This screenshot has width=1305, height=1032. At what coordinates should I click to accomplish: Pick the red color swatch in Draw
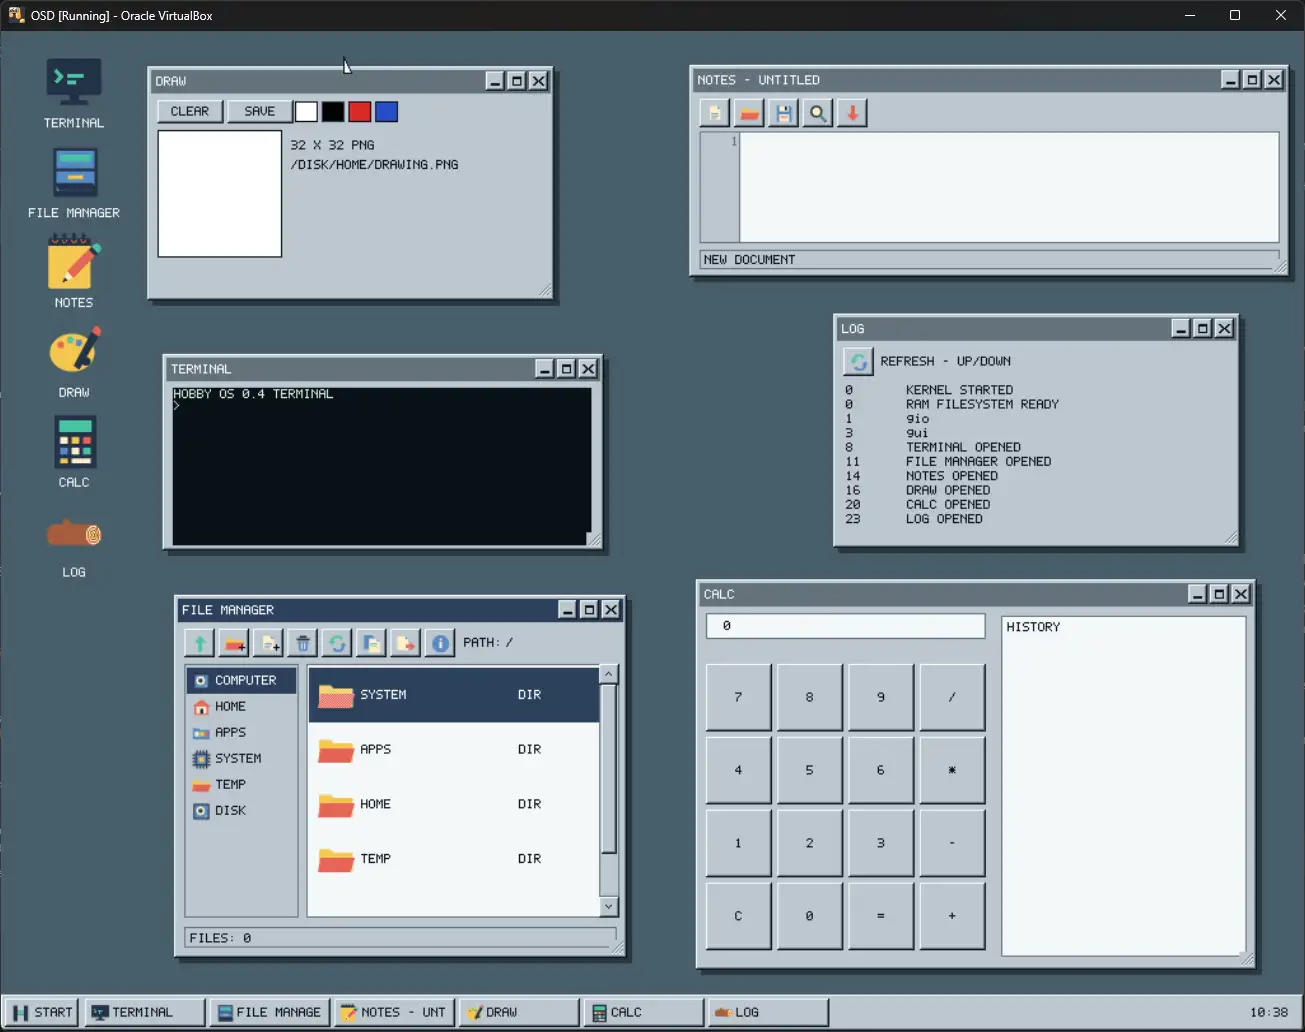tap(360, 111)
